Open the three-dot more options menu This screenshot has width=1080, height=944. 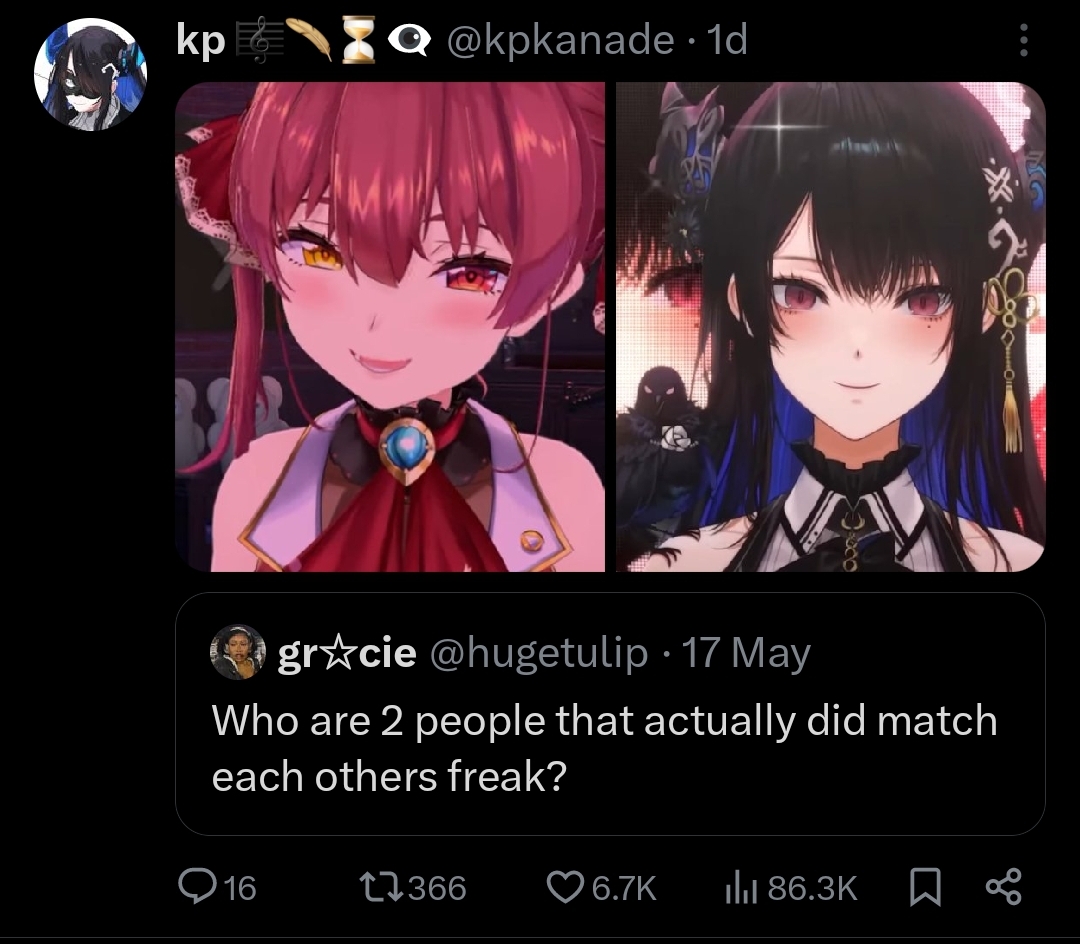click(x=1024, y=40)
